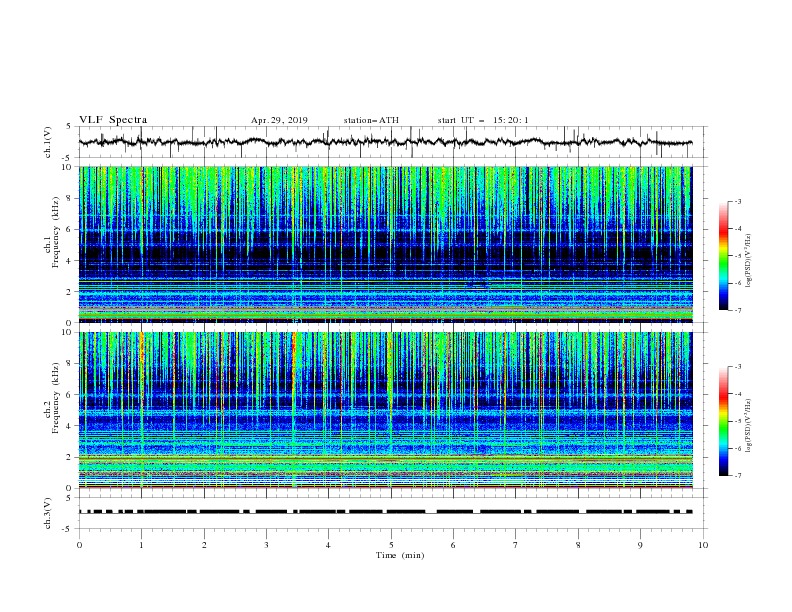Click inside the ch.1 spectrogram panel
The image size is (792, 612).
coord(385,244)
